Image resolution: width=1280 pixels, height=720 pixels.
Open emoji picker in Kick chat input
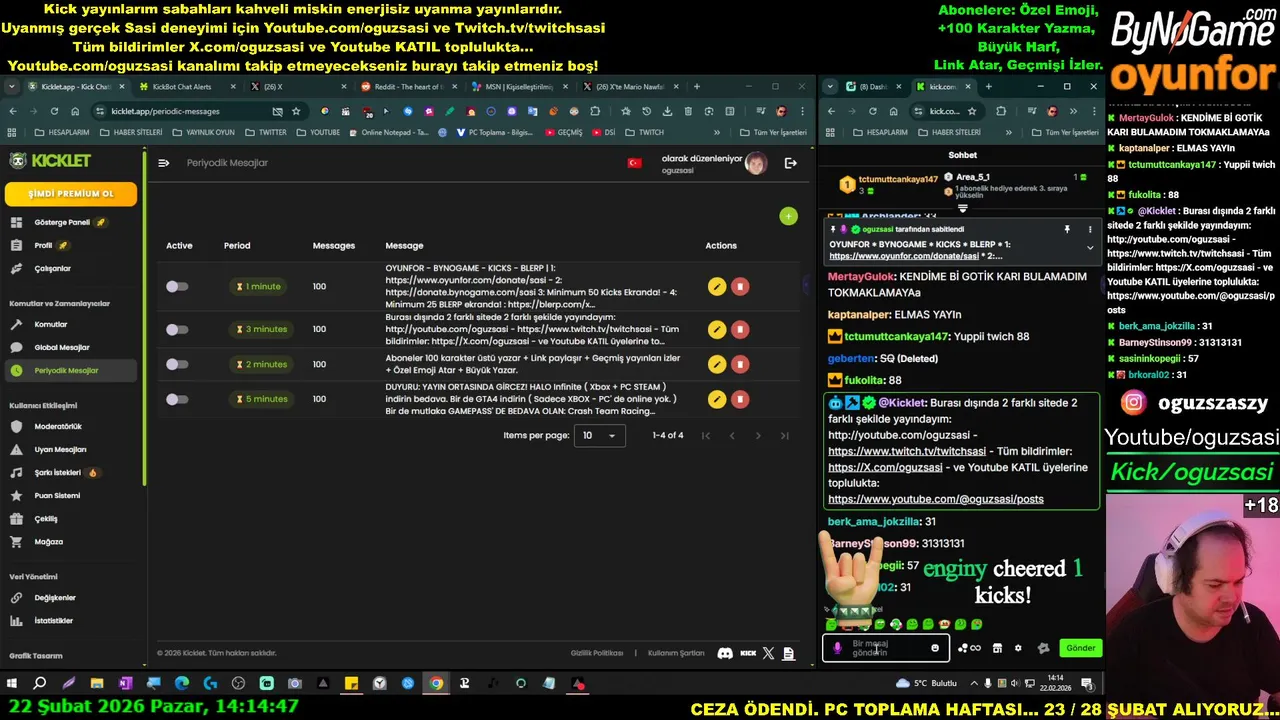[x=935, y=648]
